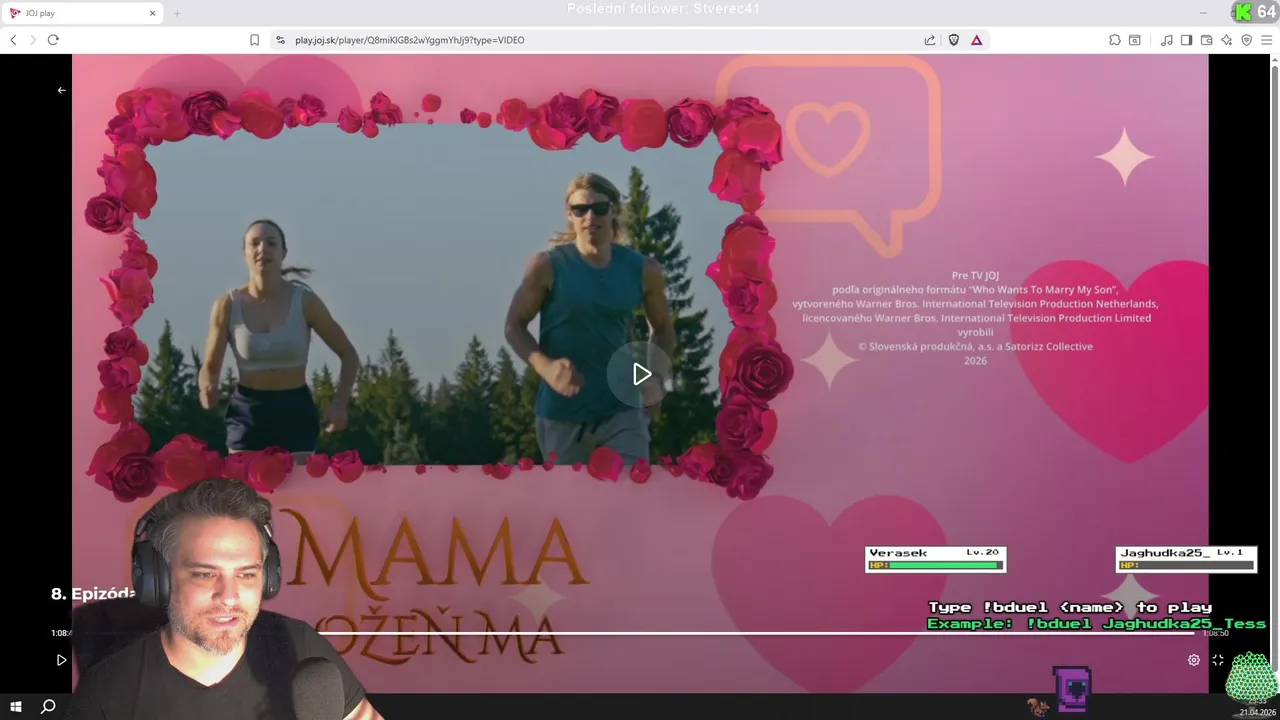1280x720 pixels.
Task: Open Brave Rewards triangle icon
Action: [x=976, y=40]
